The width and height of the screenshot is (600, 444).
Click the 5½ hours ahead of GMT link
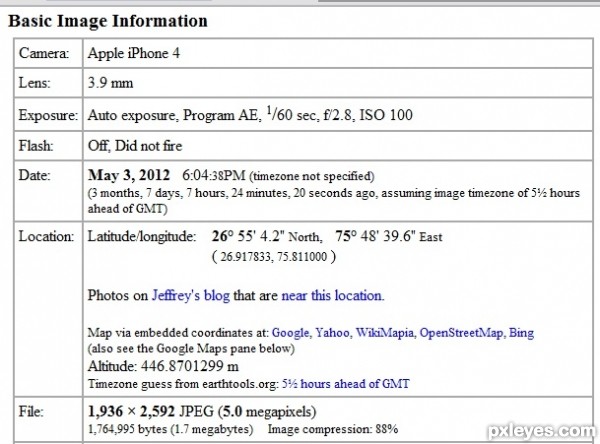pos(346,384)
